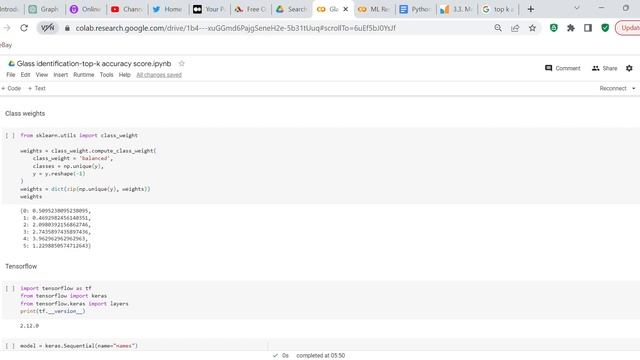640x360 pixels.
Task: Run the import tensorflow cell
Action: 10,288
